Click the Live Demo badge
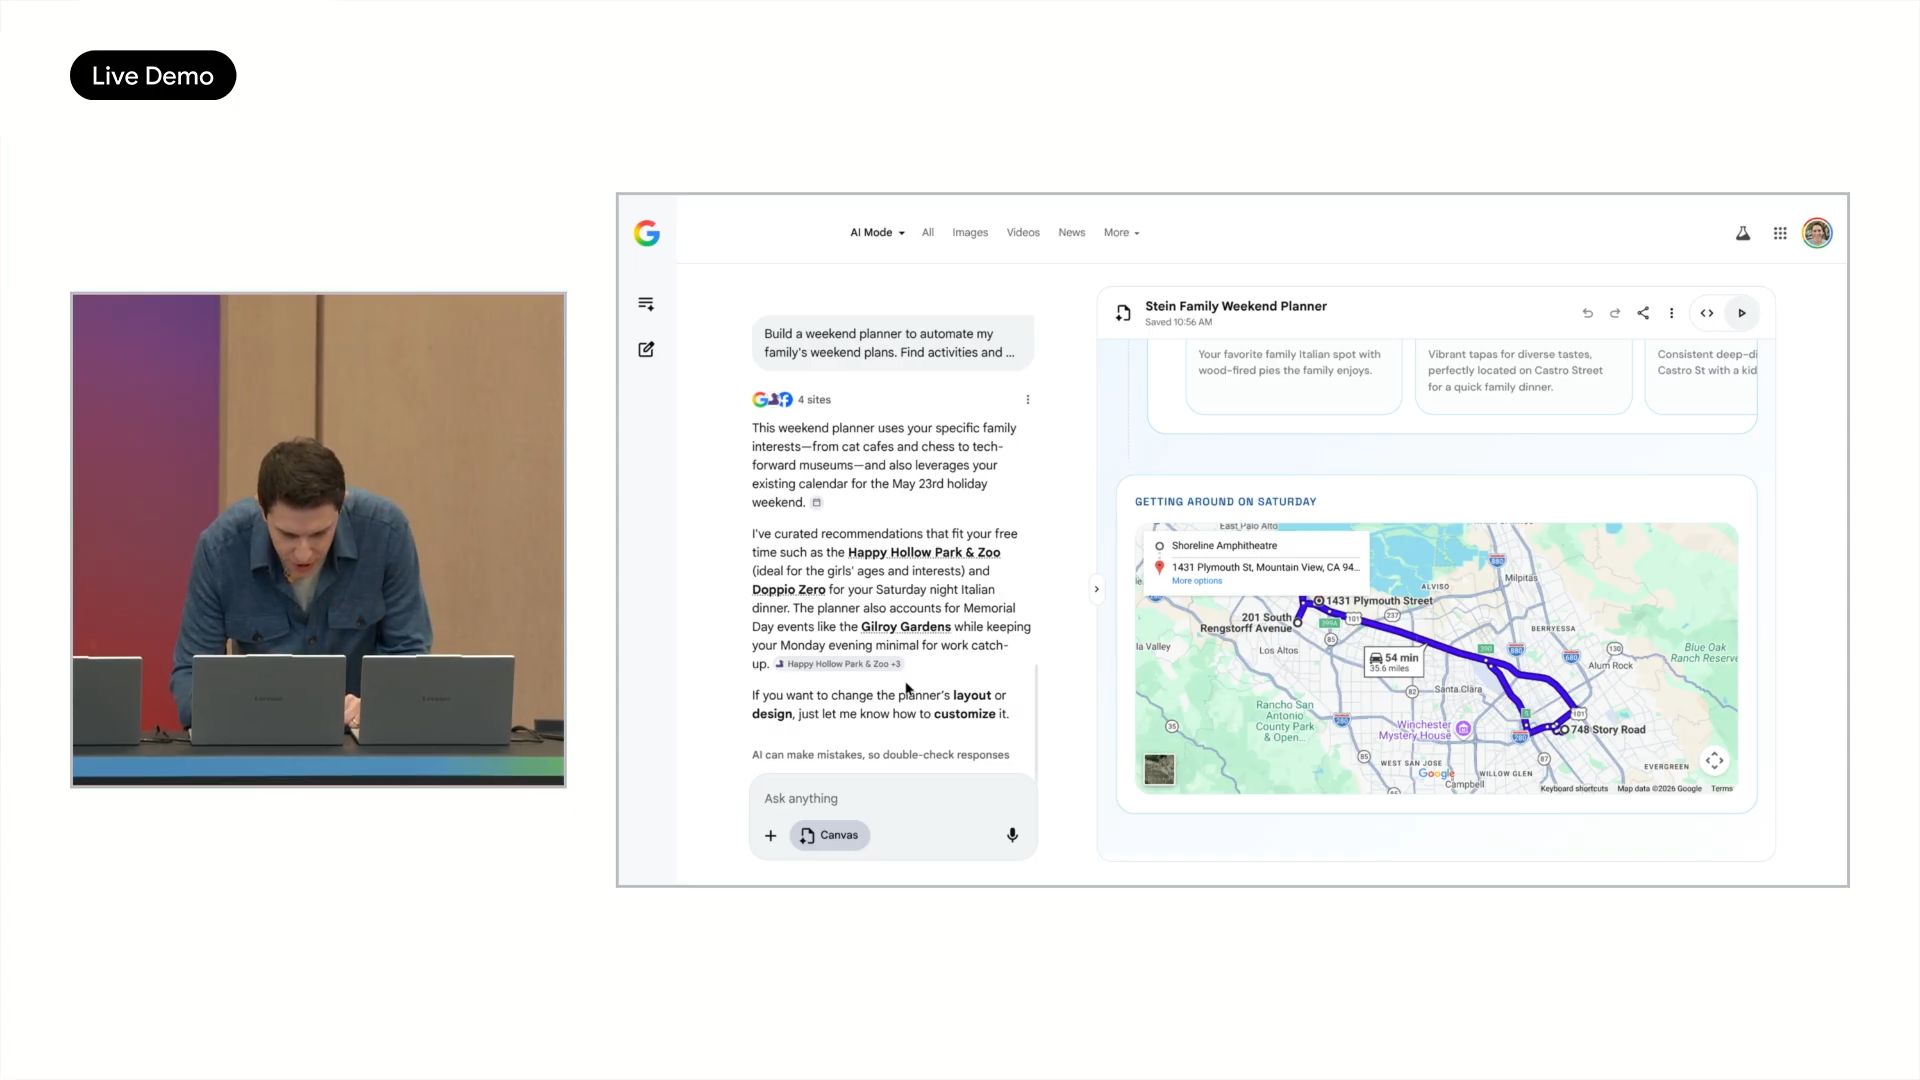 click(x=153, y=75)
